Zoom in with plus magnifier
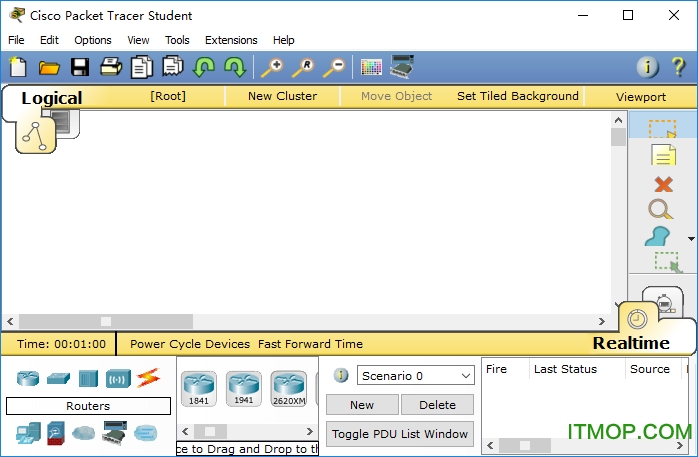 [272, 68]
